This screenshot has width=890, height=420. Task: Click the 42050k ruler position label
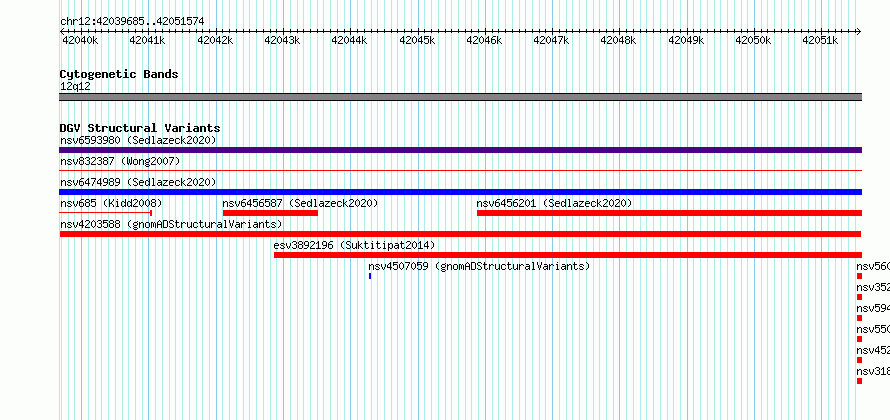754,41
